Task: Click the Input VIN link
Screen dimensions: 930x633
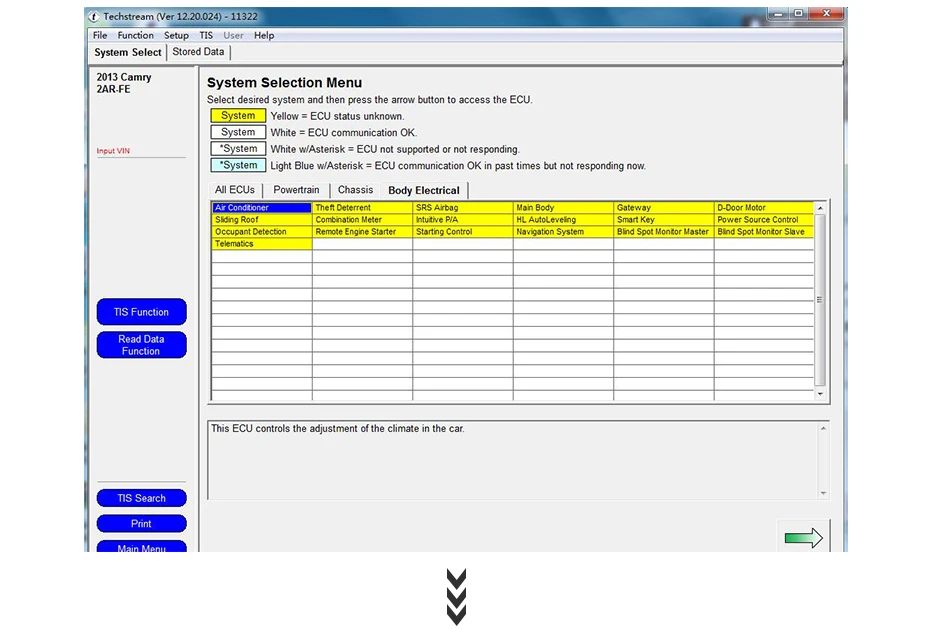Action: [113, 151]
